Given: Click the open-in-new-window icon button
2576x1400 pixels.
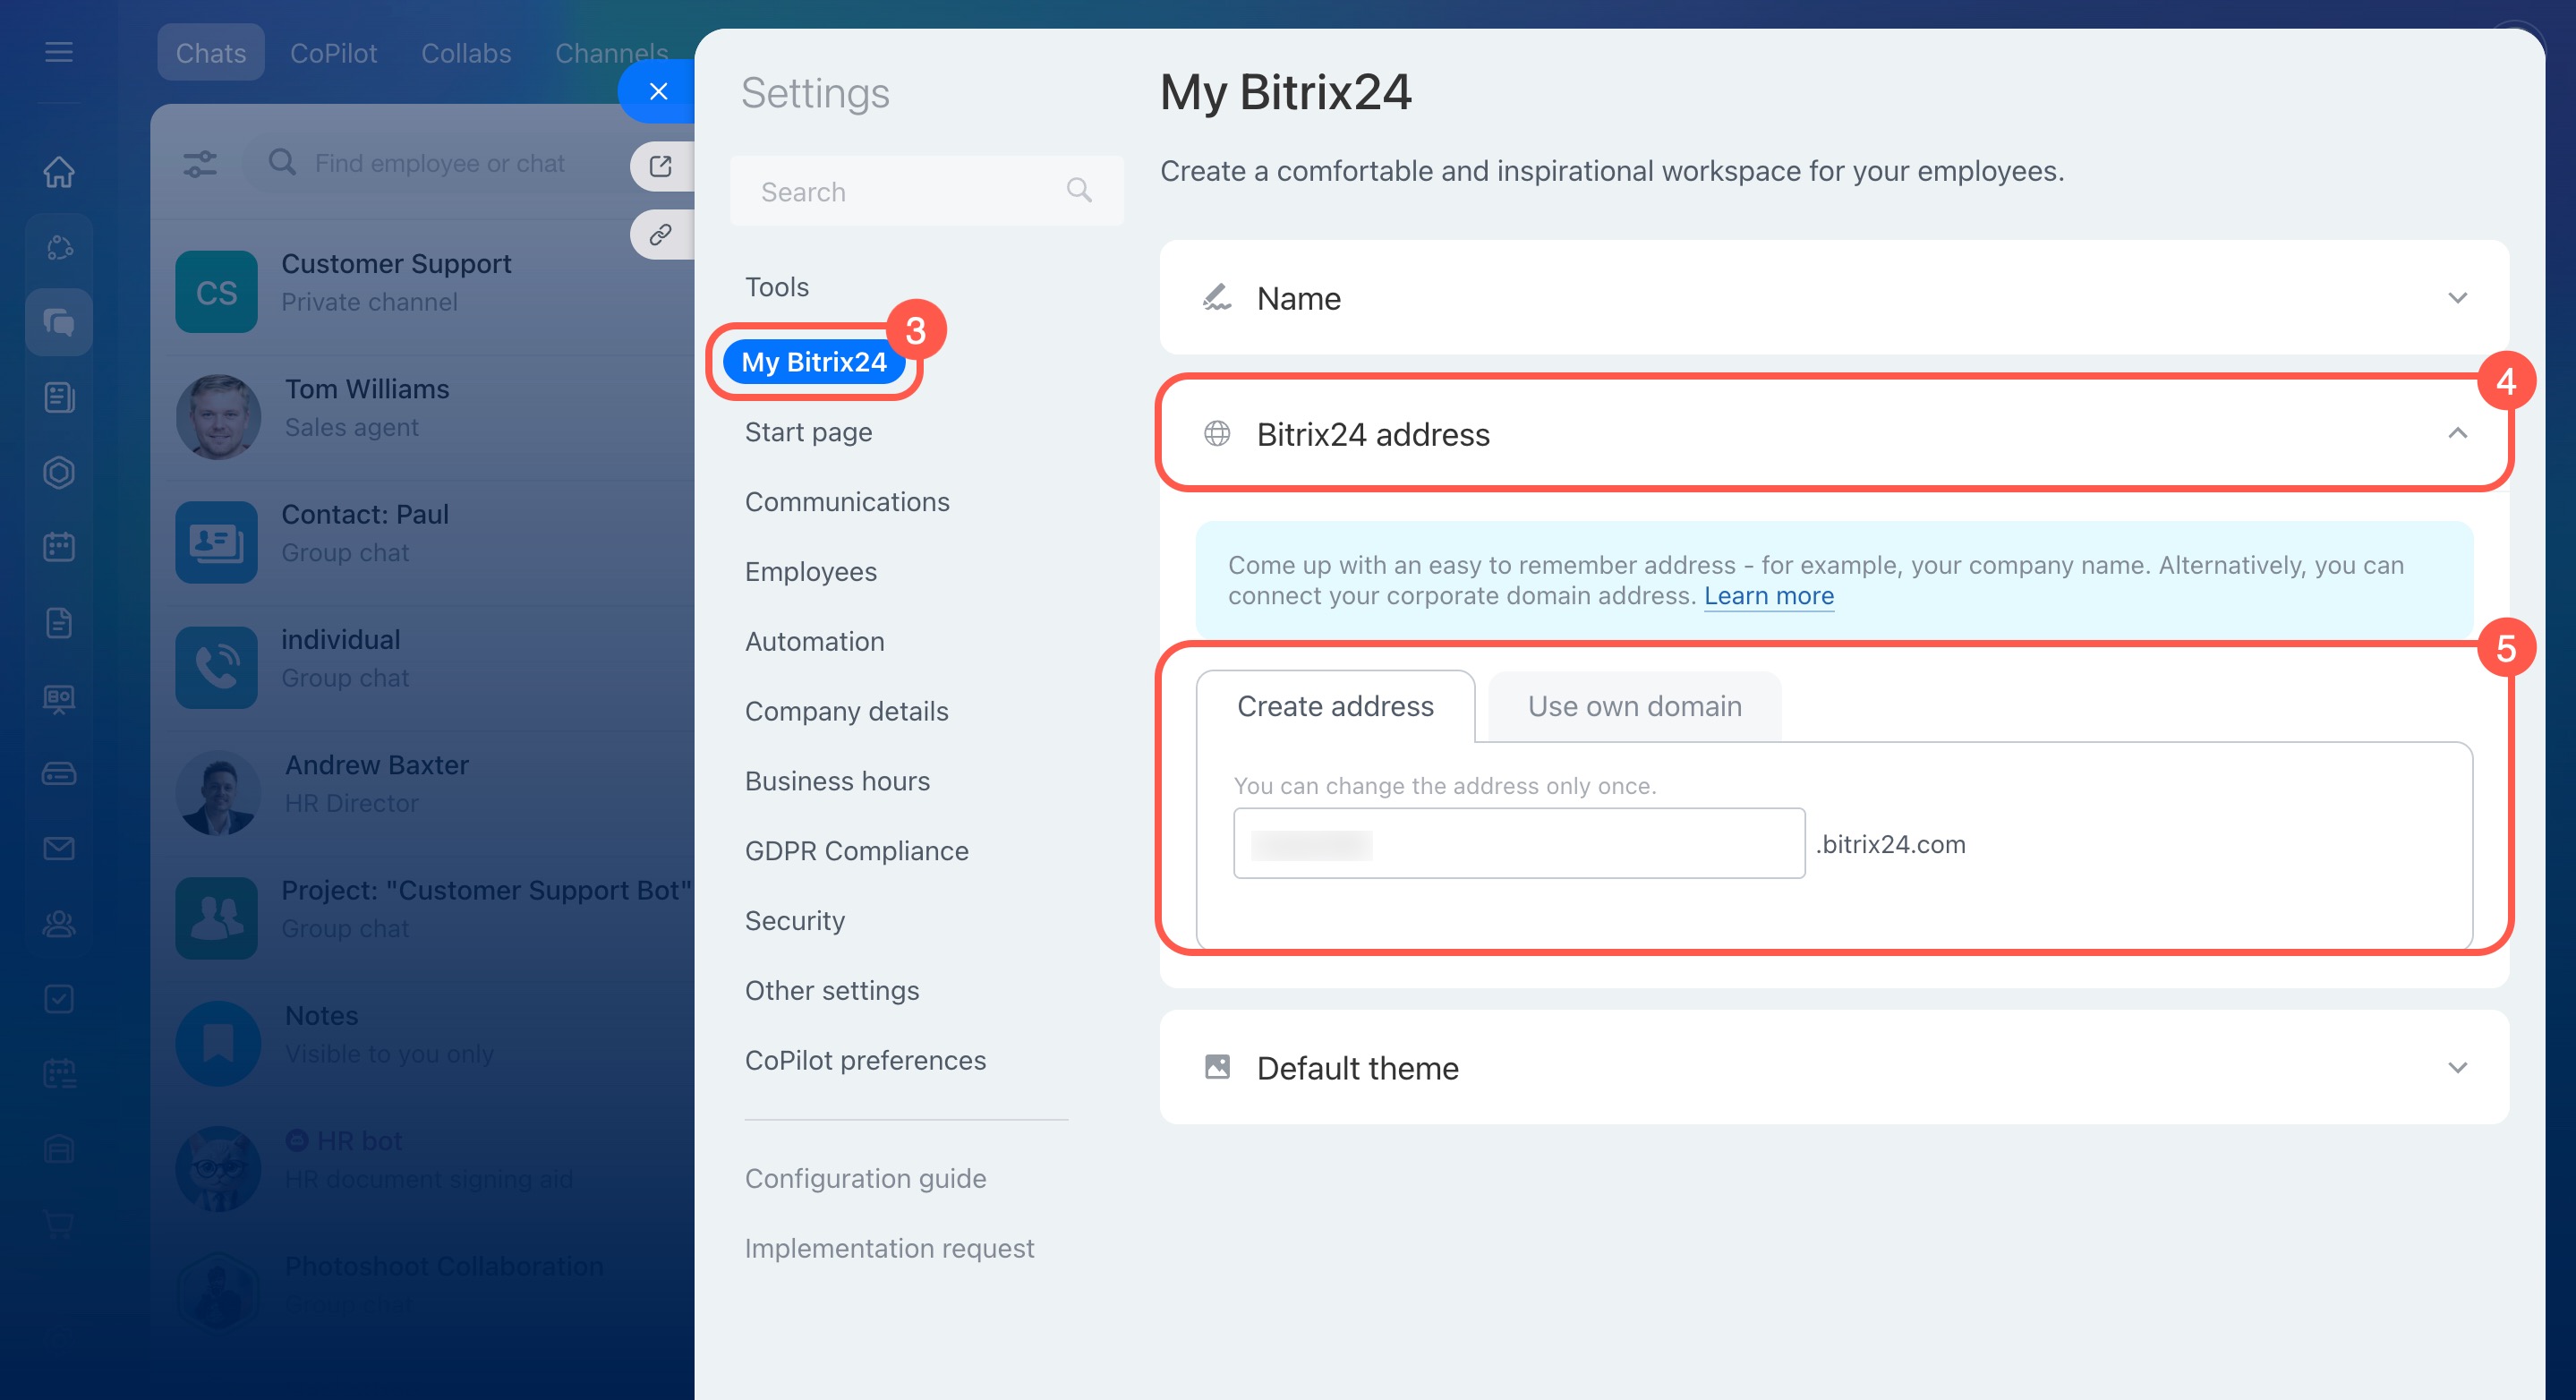Looking at the screenshot, I should [x=660, y=166].
